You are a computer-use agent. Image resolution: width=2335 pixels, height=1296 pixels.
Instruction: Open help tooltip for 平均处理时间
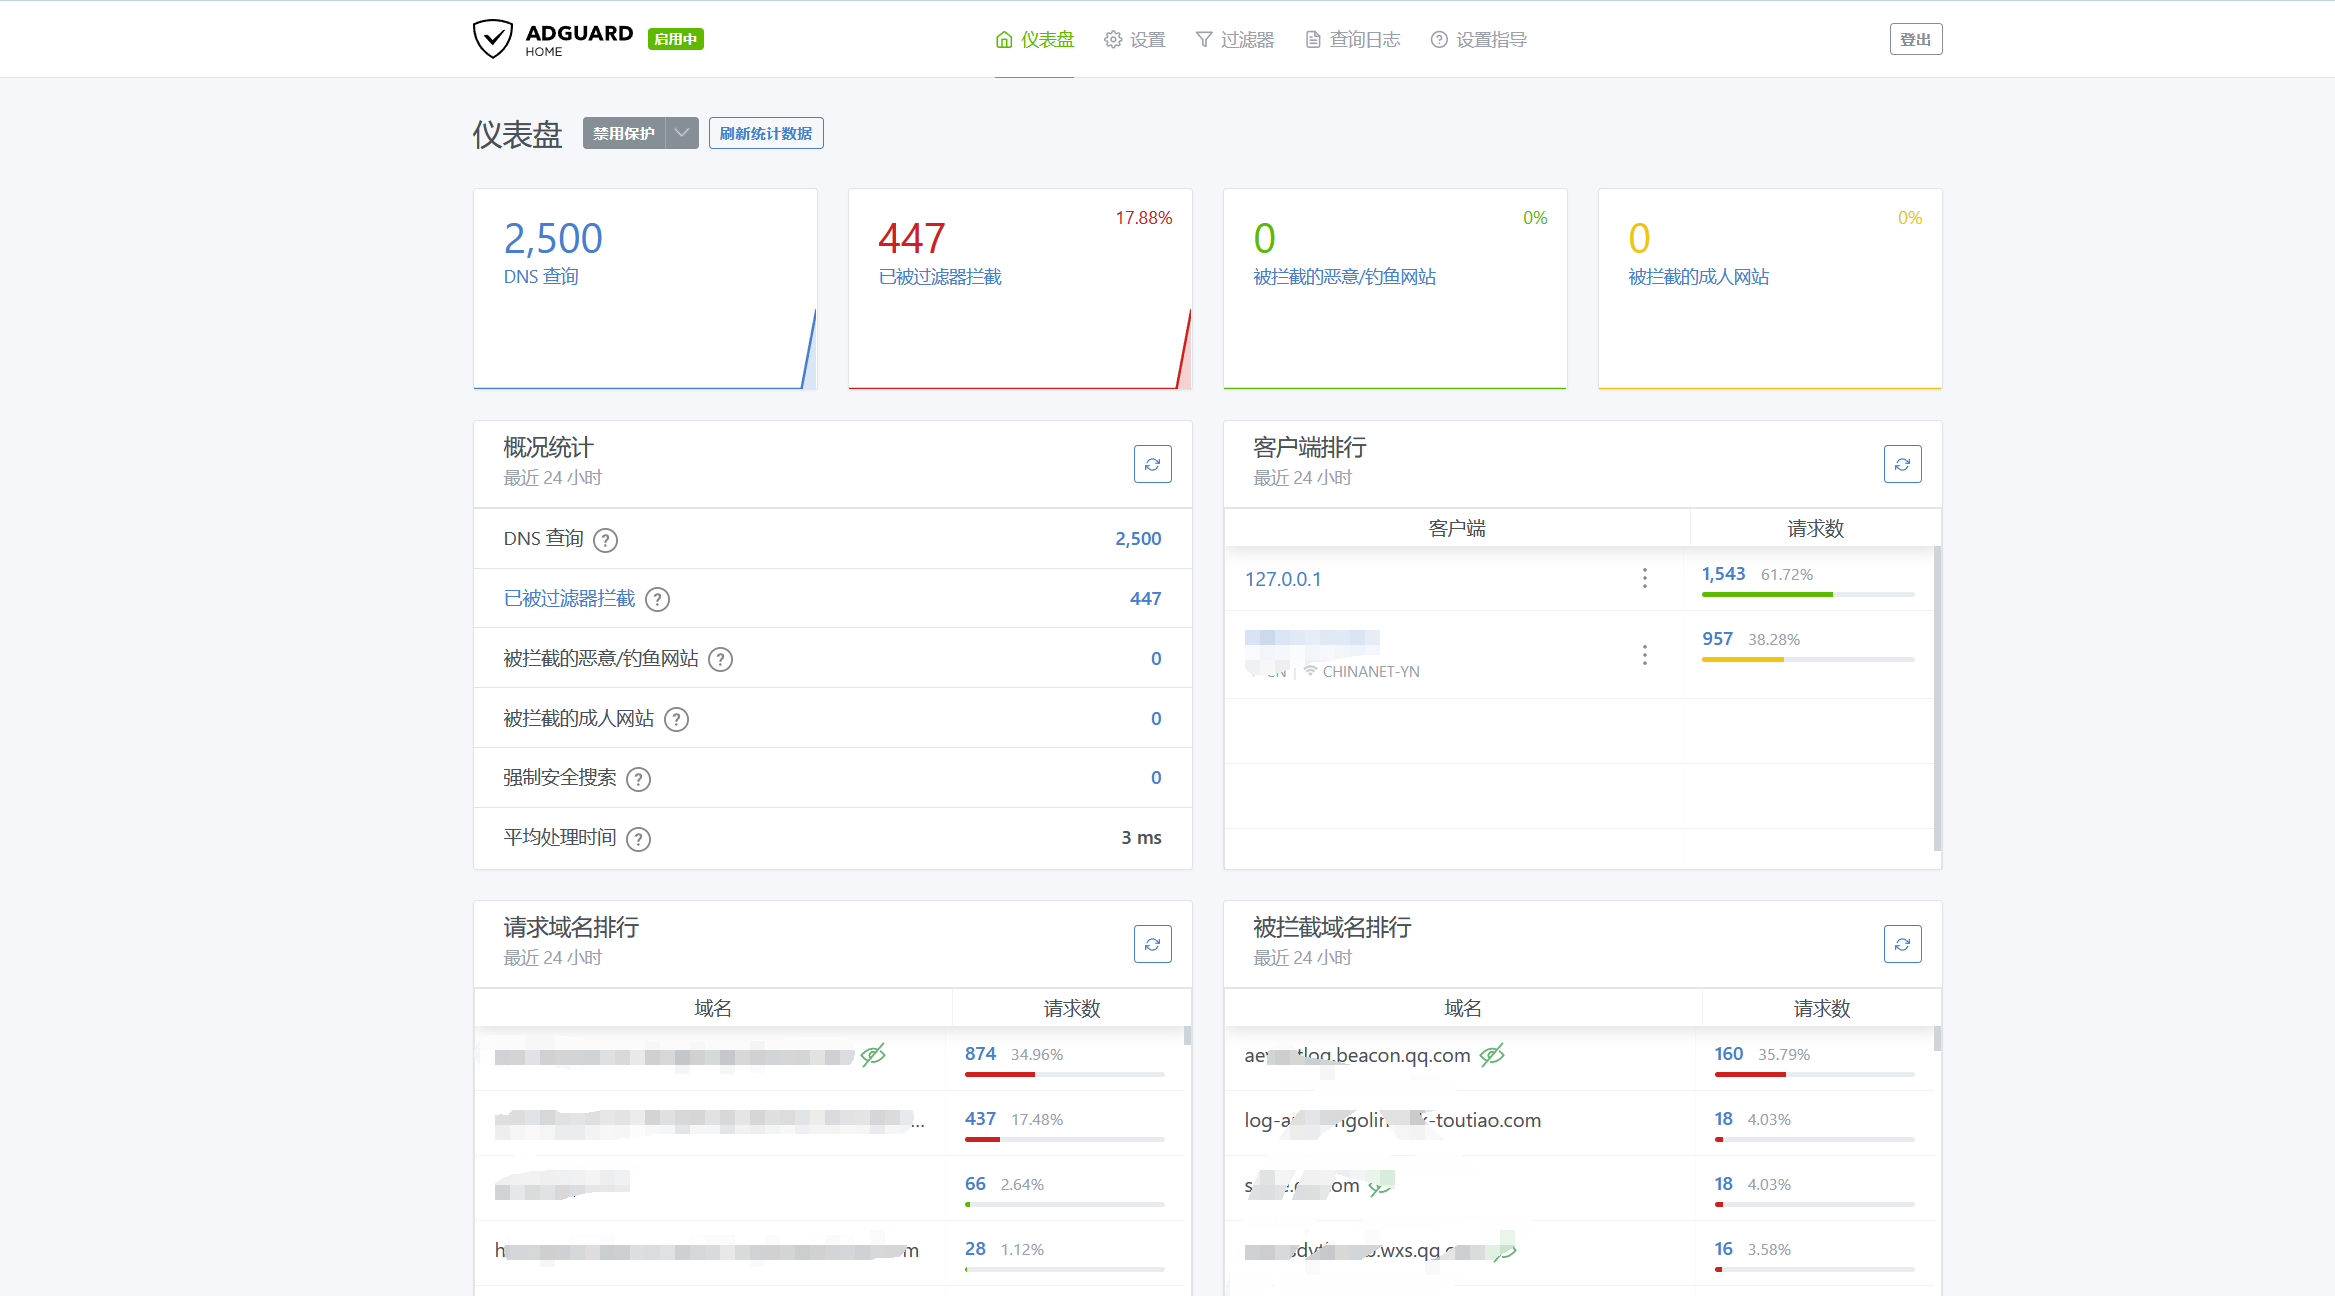pos(639,839)
